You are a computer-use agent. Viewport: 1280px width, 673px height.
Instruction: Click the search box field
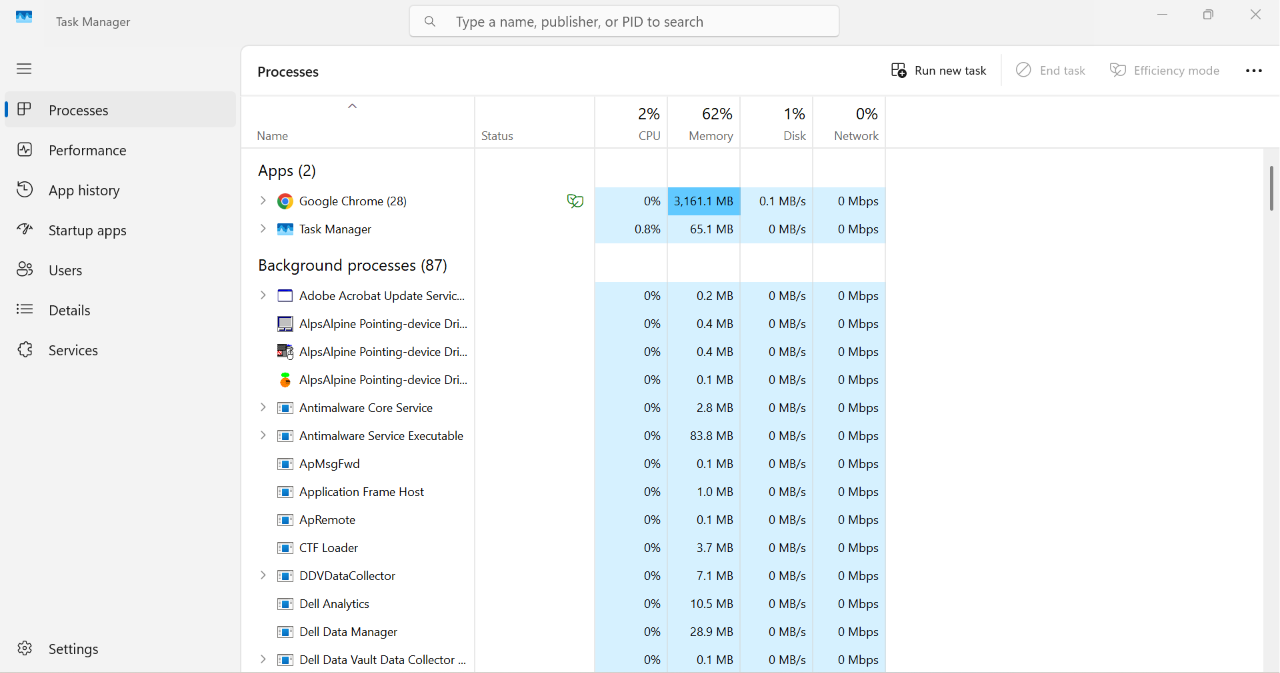624,21
